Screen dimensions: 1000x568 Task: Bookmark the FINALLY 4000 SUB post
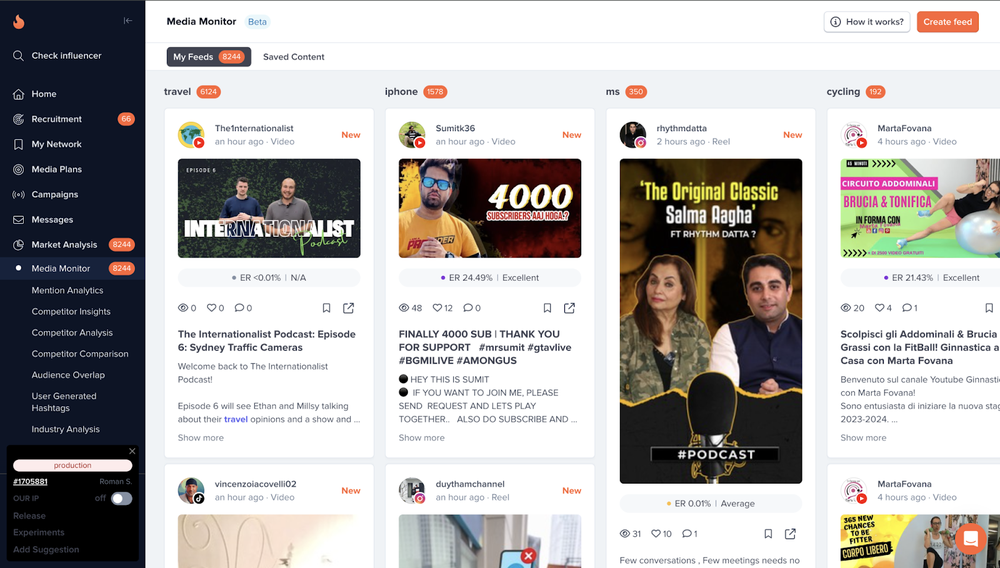[x=547, y=308]
